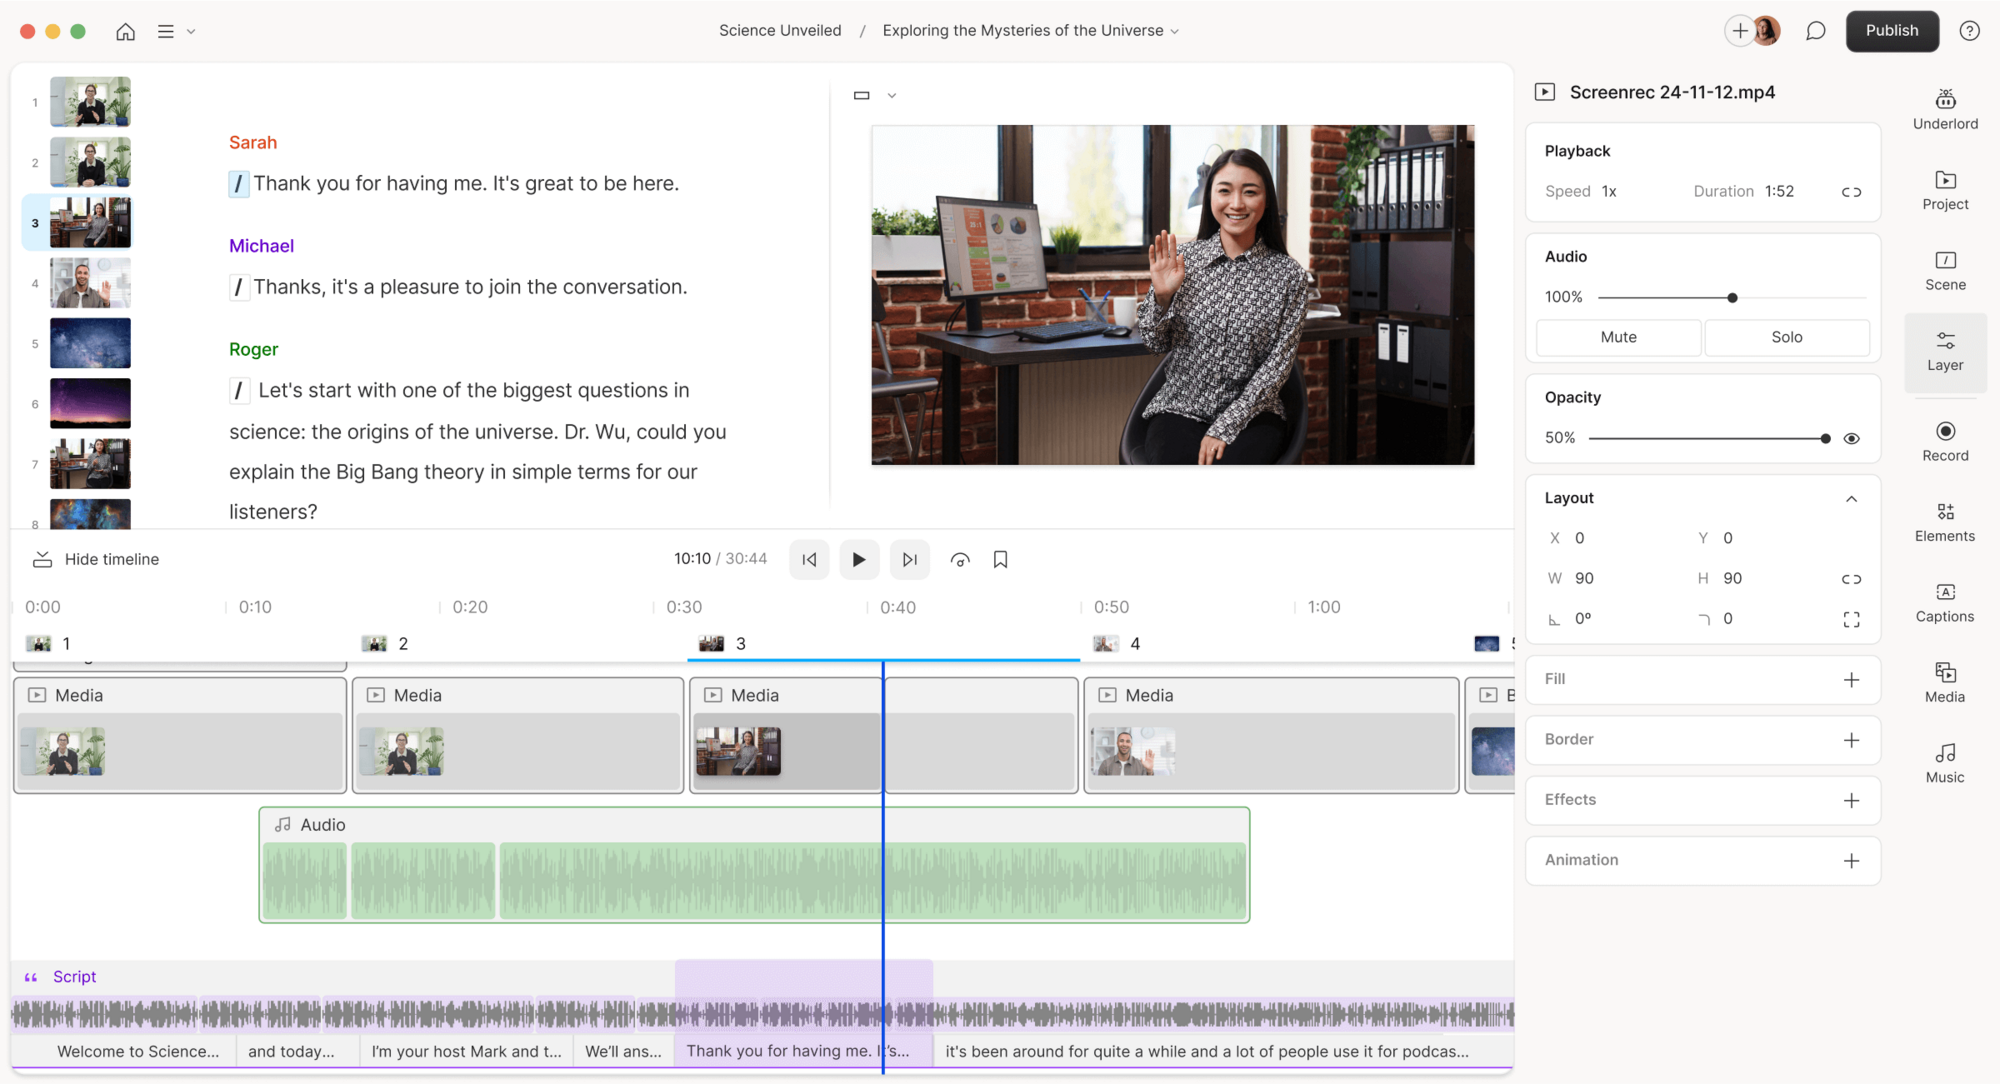Click the bookmark icon in the playback bar
Image resolution: width=2000 pixels, height=1084 pixels.
click(x=1001, y=559)
